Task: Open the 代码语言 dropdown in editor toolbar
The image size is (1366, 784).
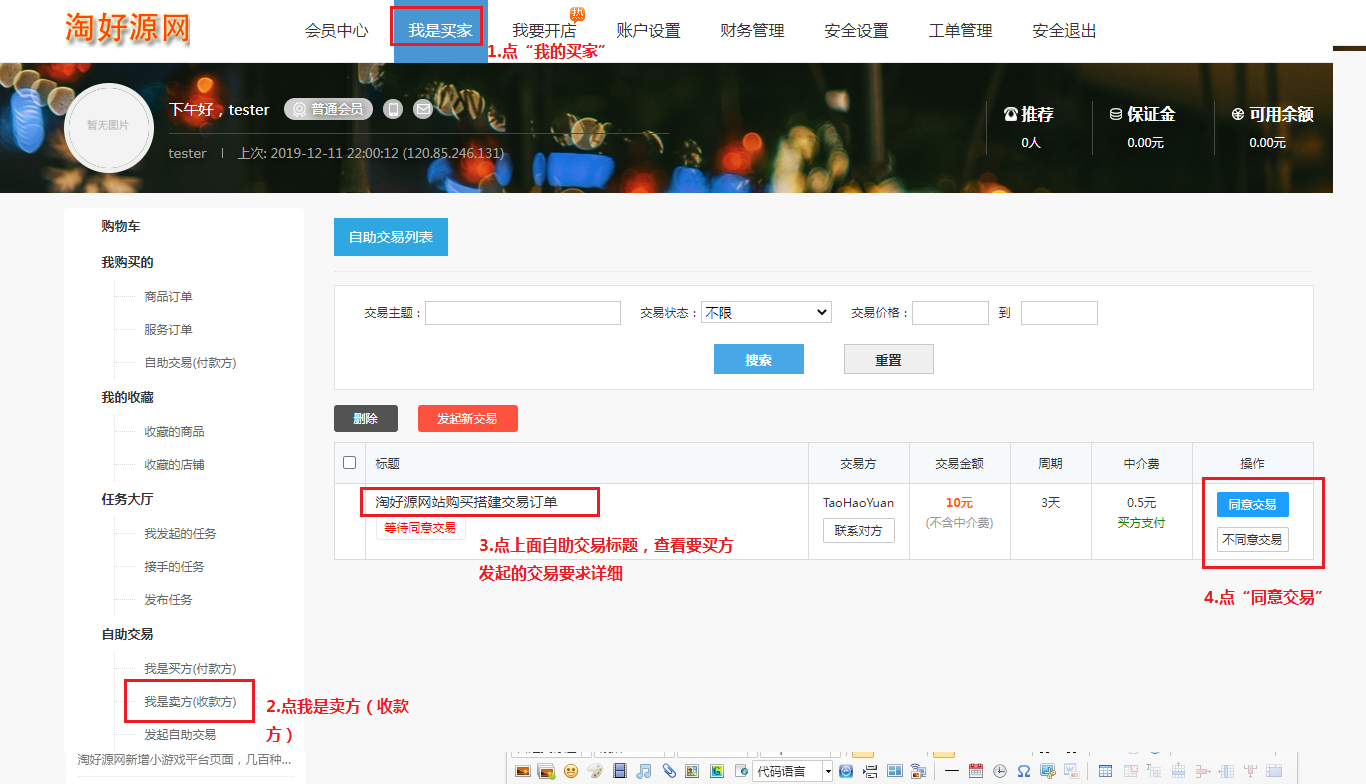Action: click(x=793, y=771)
